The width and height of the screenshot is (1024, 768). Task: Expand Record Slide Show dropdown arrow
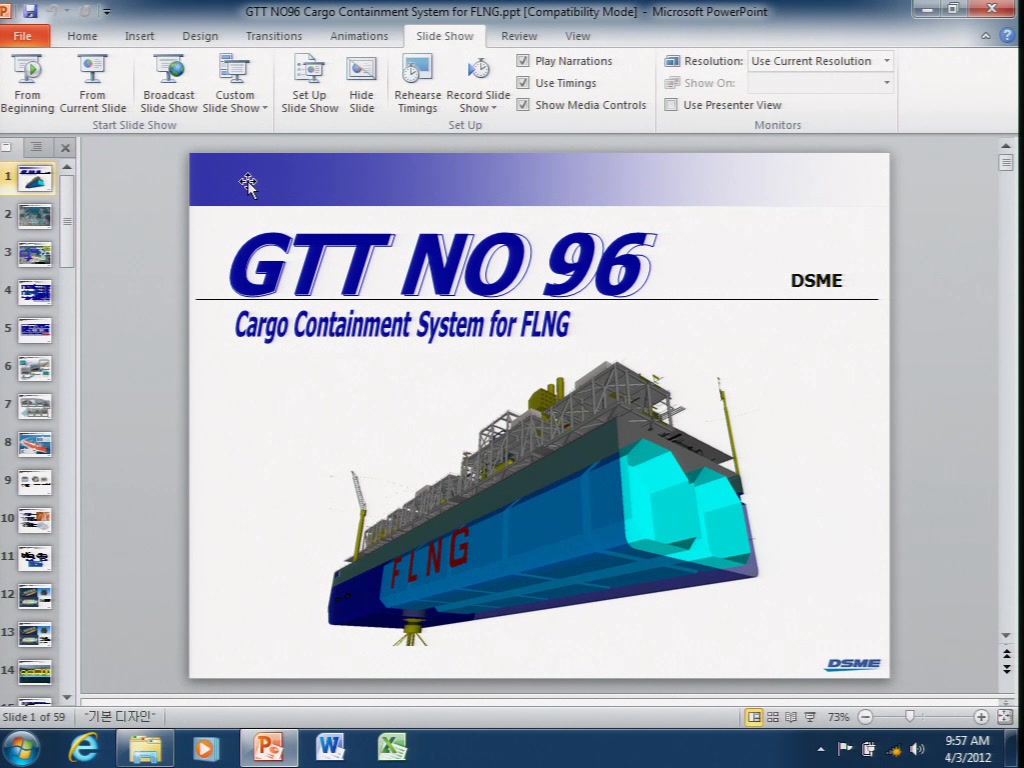click(x=494, y=108)
